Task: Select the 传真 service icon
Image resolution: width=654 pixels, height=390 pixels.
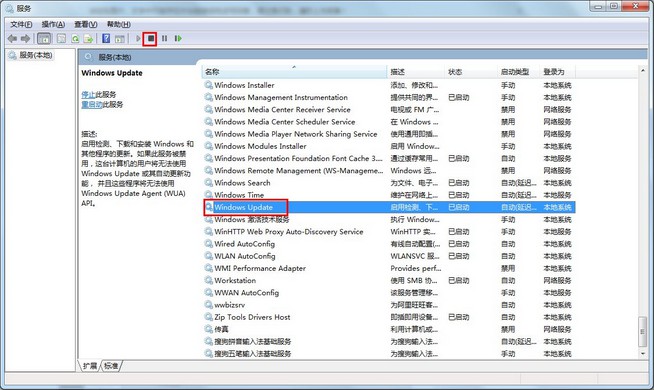Action: coord(208,329)
